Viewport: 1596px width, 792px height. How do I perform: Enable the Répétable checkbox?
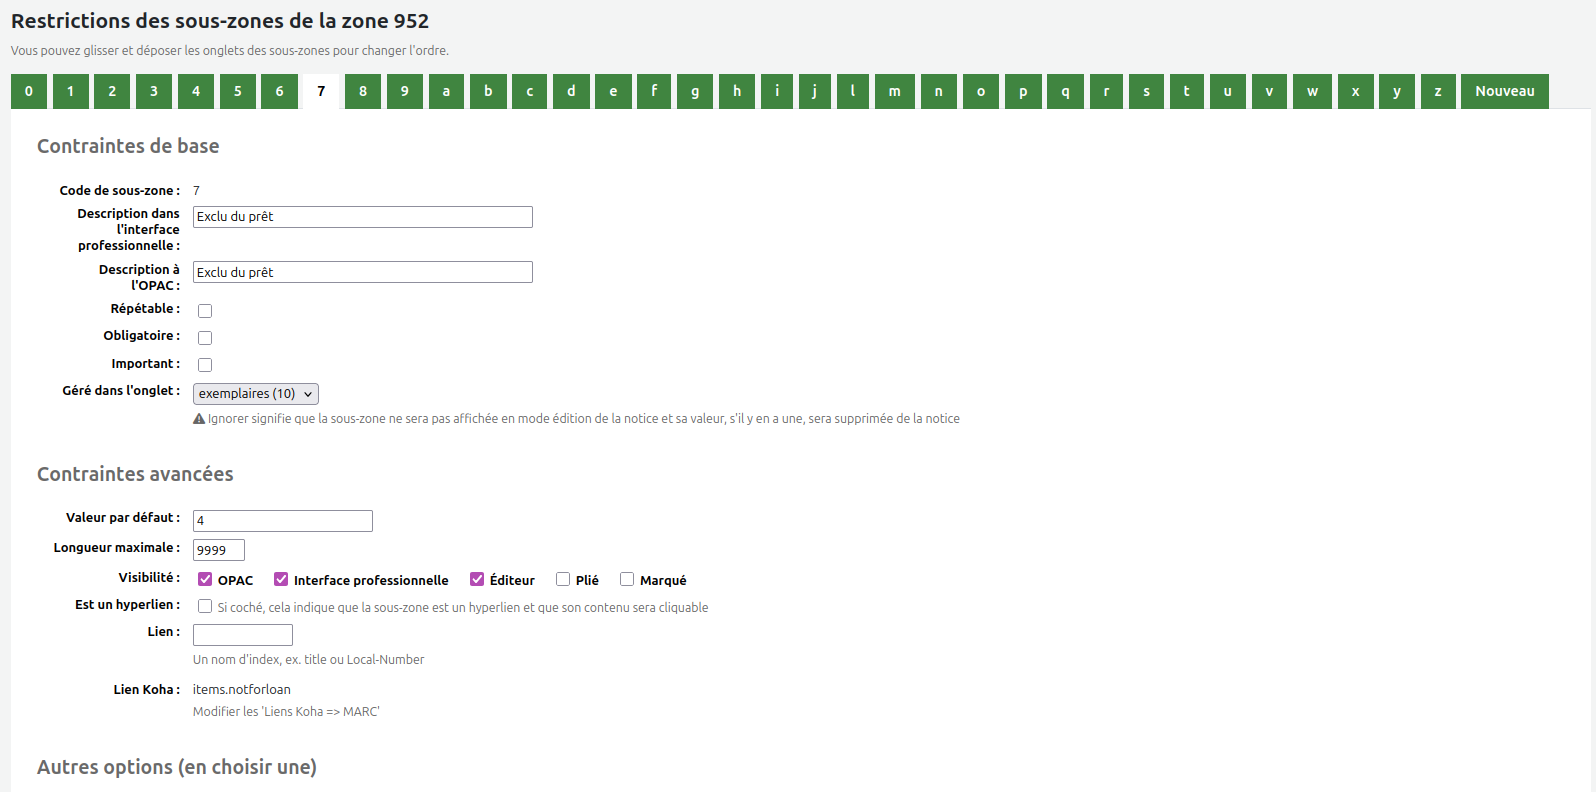205,311
